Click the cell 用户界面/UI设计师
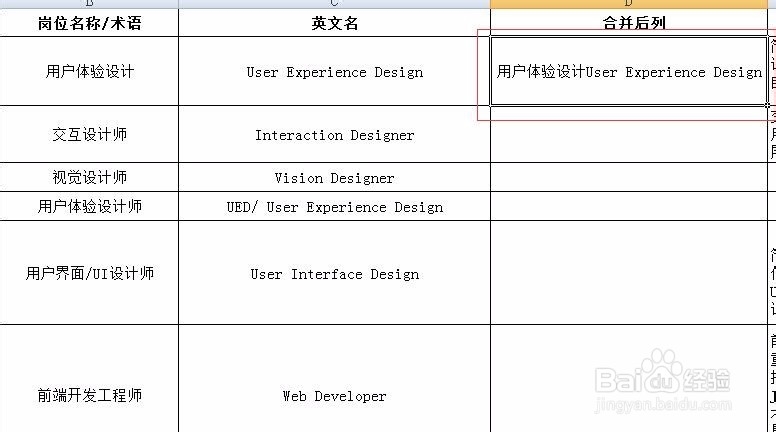 (x=89, y=273)
